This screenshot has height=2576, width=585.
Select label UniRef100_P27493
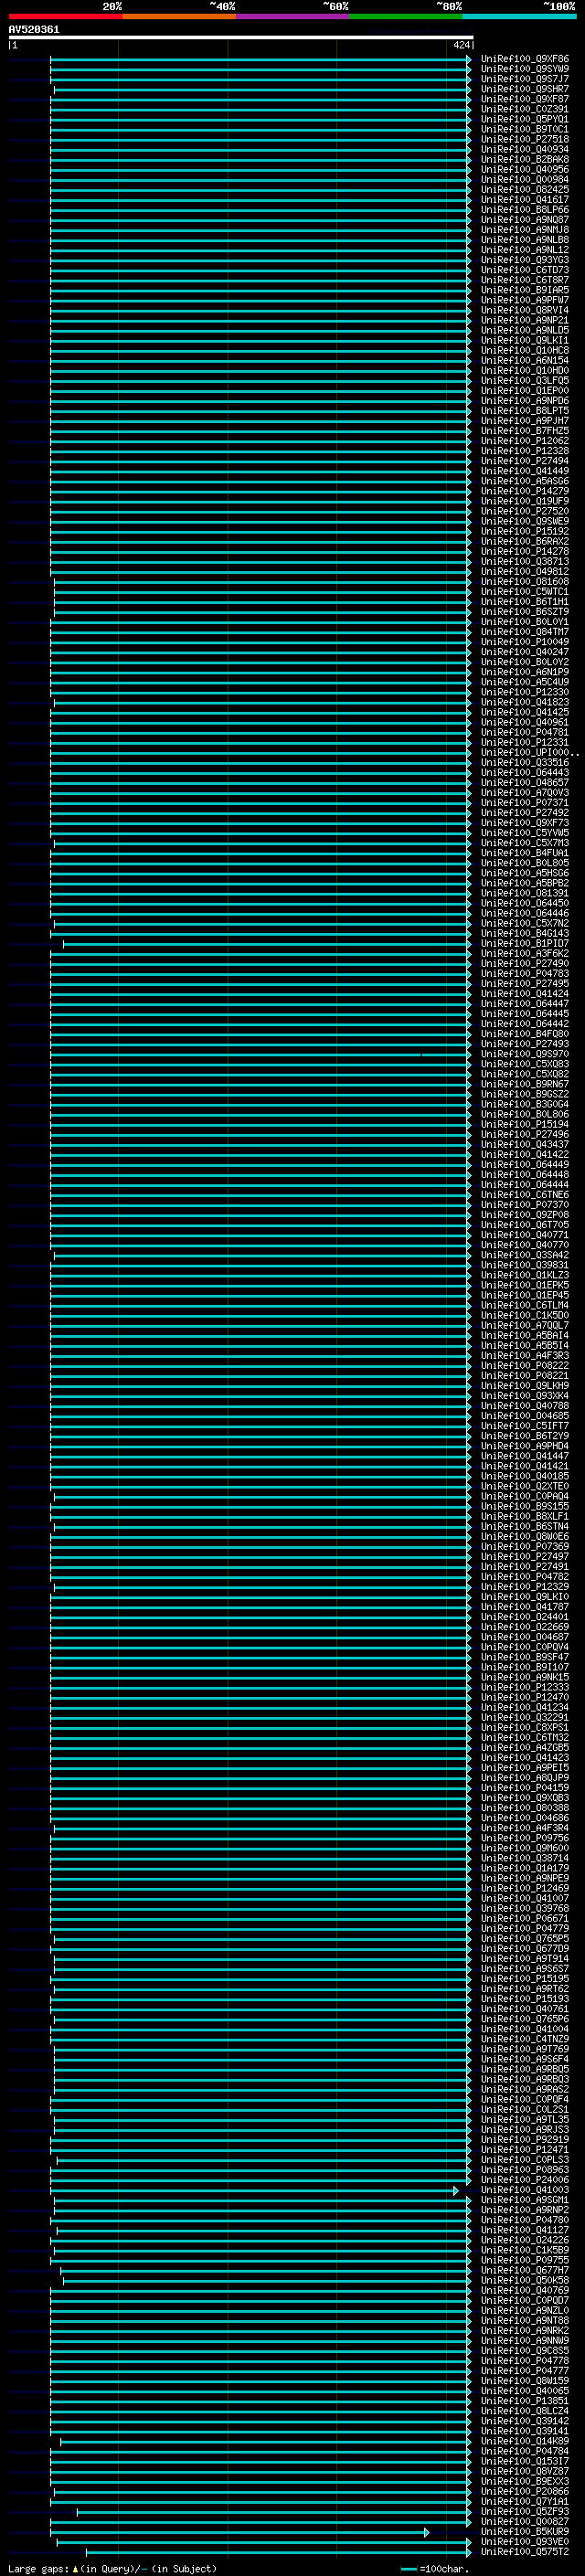525,1044
